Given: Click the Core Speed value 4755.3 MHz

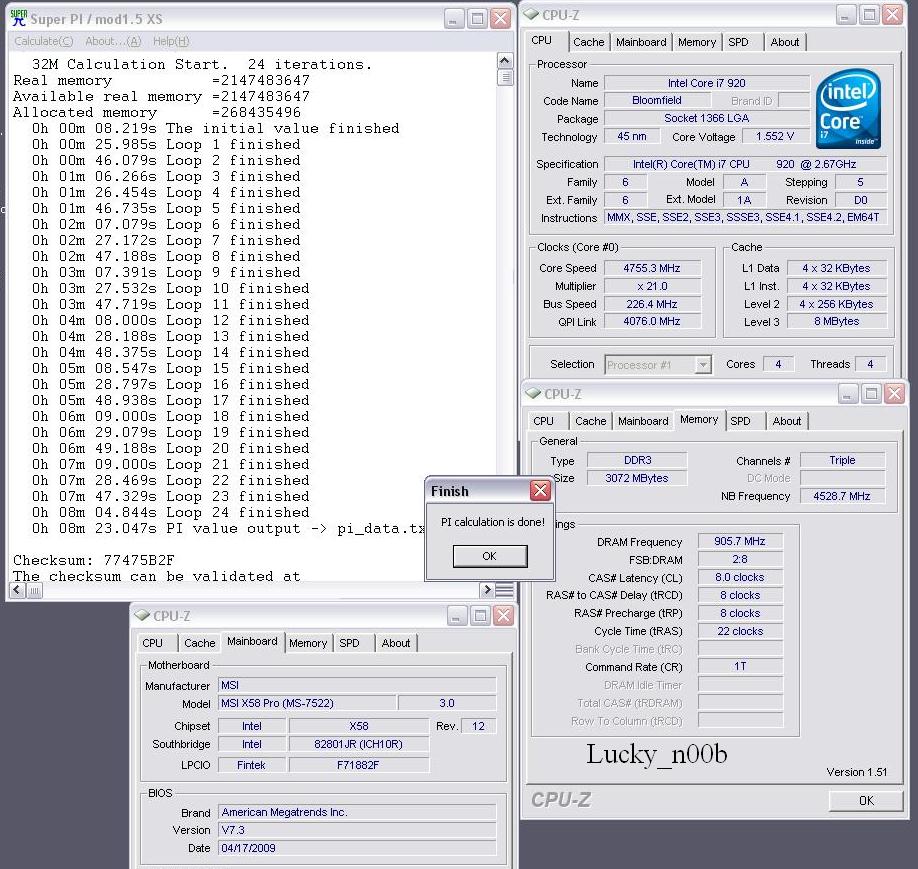Looking at the screenshot, I should coord(652,268).
